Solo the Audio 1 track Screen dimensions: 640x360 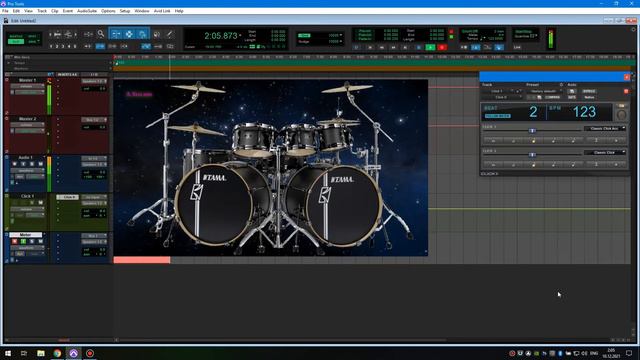[32, 164]
